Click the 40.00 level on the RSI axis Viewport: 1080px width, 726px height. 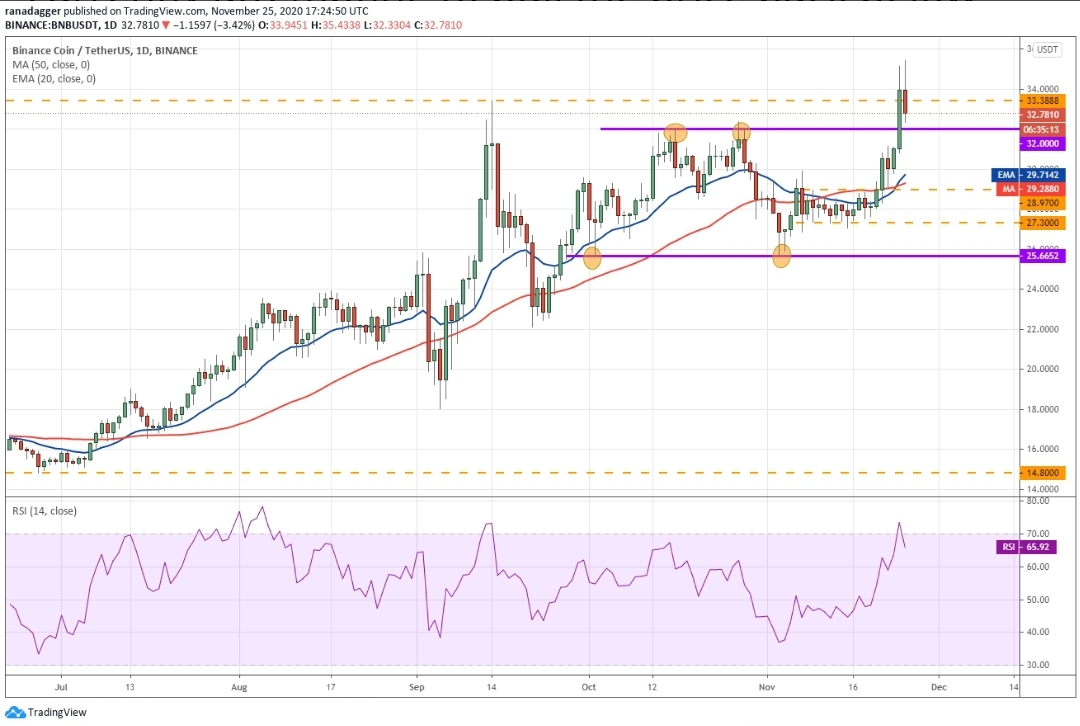click(1038, 632)
